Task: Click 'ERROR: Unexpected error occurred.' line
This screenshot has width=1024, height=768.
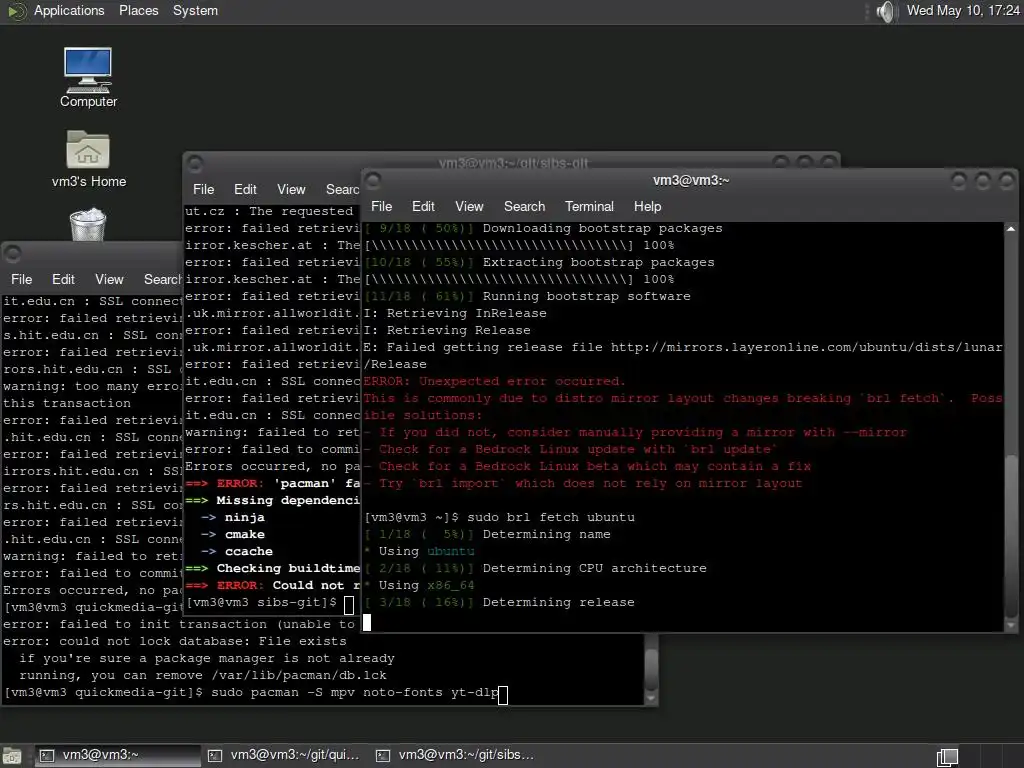Action: pyautogui.click(x=494, y=381)
